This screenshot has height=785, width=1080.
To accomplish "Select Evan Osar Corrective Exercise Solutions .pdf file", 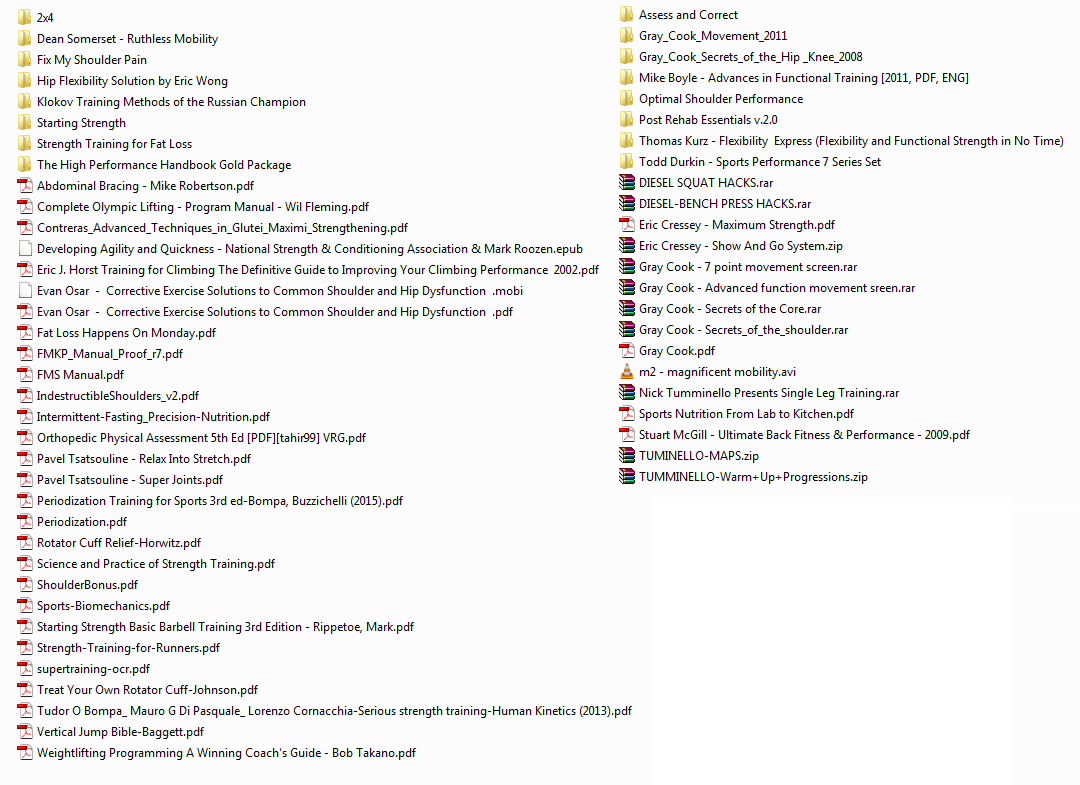I will click(275, 311).
